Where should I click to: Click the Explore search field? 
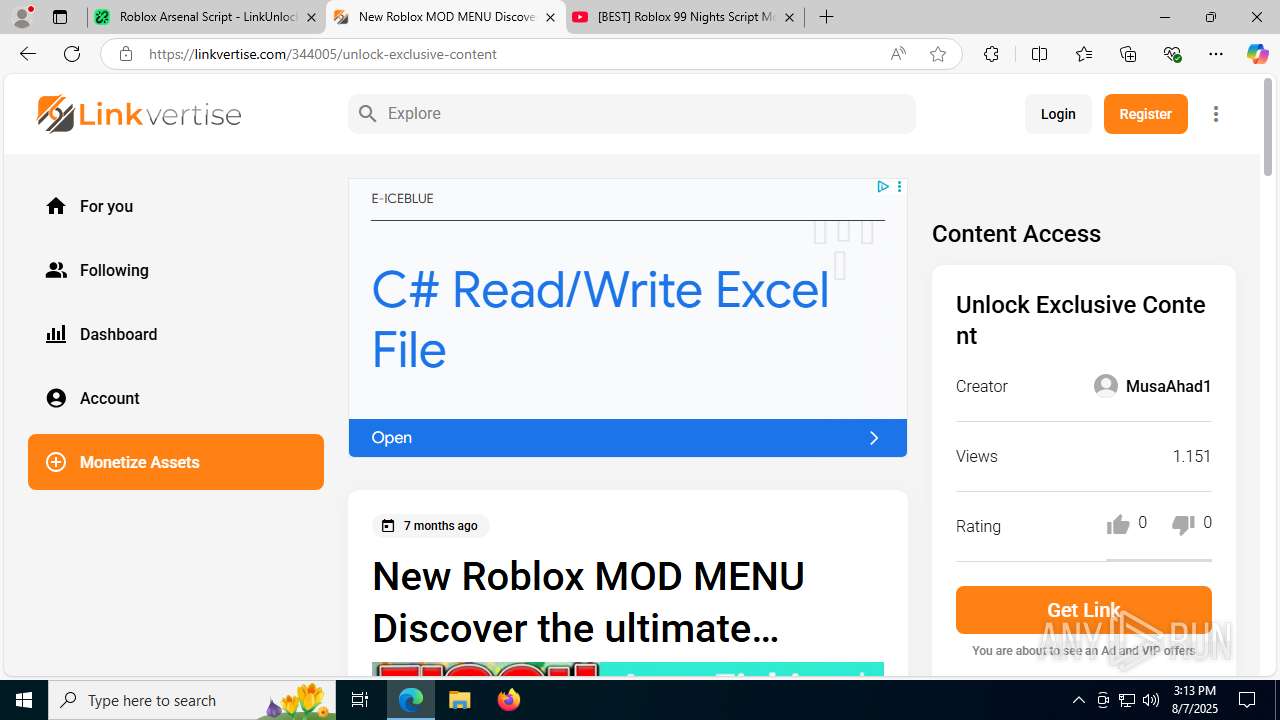(x=632, y=114)
